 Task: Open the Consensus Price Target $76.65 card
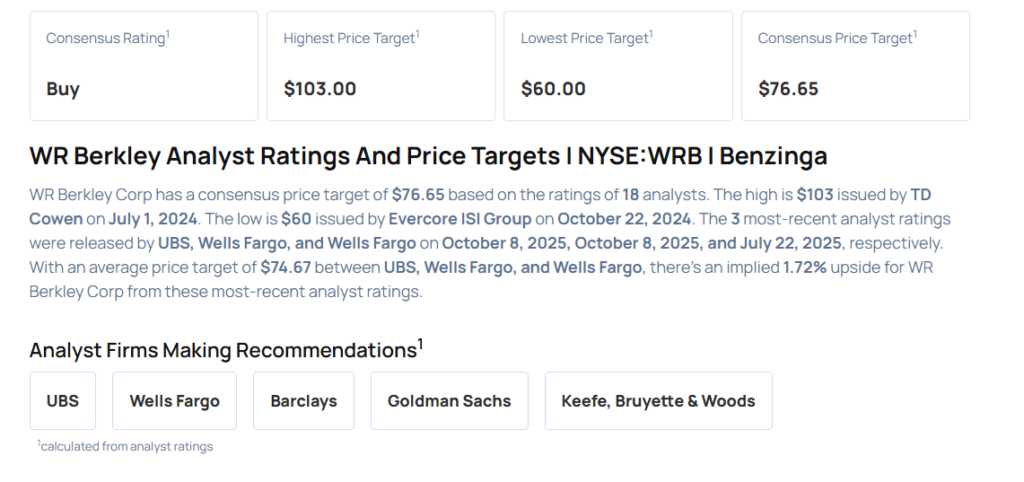pos(855,66)
